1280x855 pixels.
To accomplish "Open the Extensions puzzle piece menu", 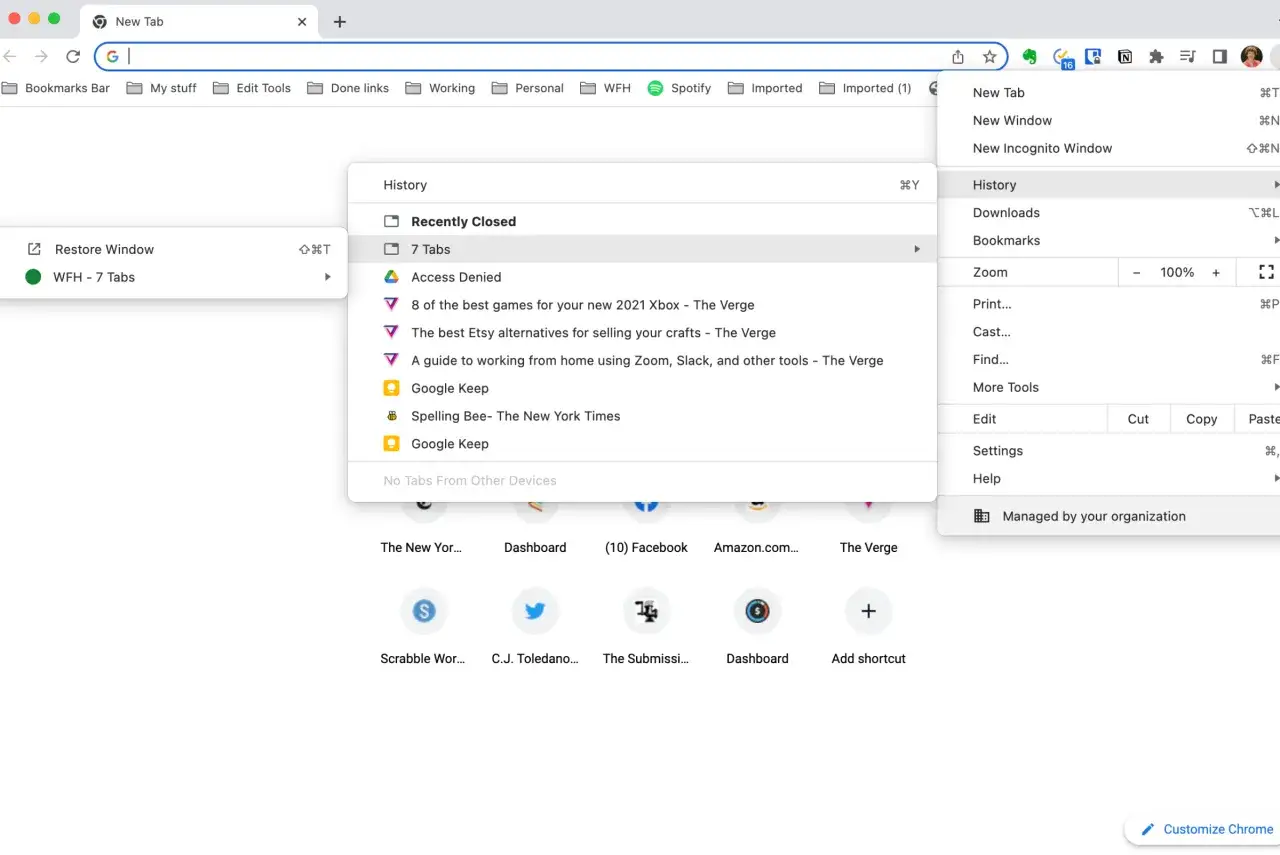I will 1156,57.
